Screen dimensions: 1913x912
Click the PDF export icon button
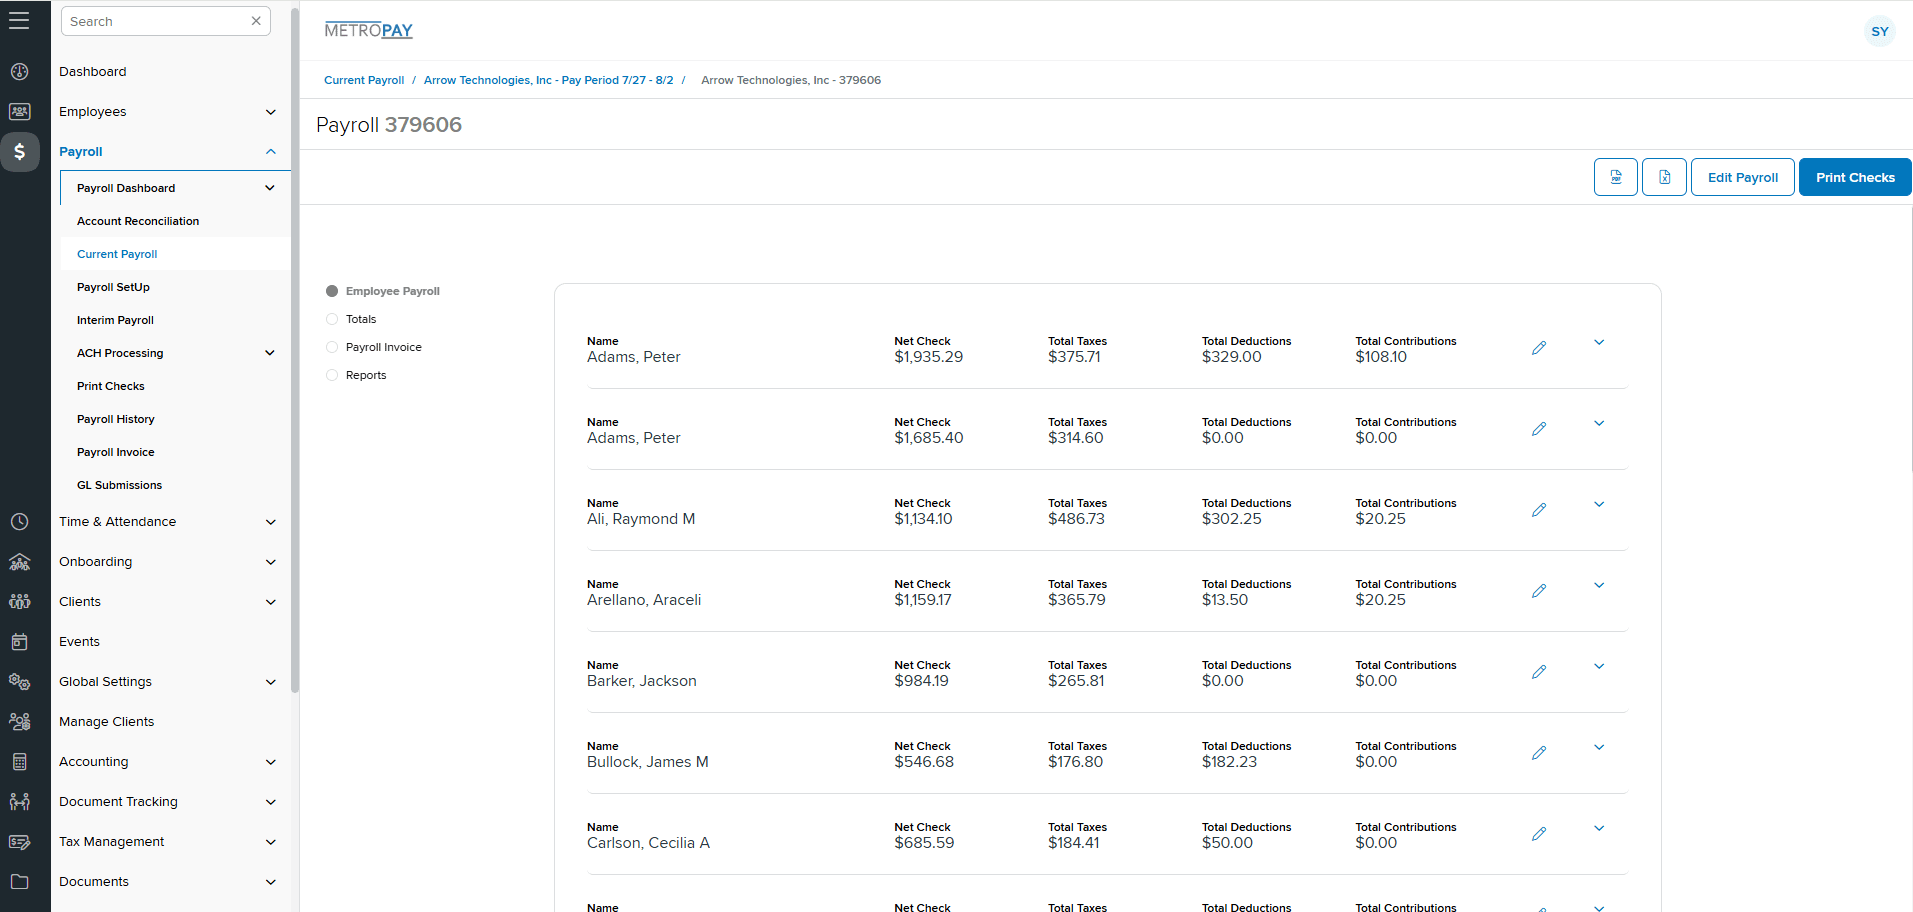[1615, 177]
